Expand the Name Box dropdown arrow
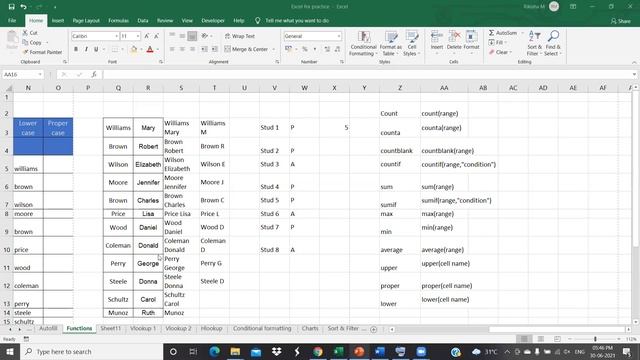The image size is (640, 360). point(40,74)
